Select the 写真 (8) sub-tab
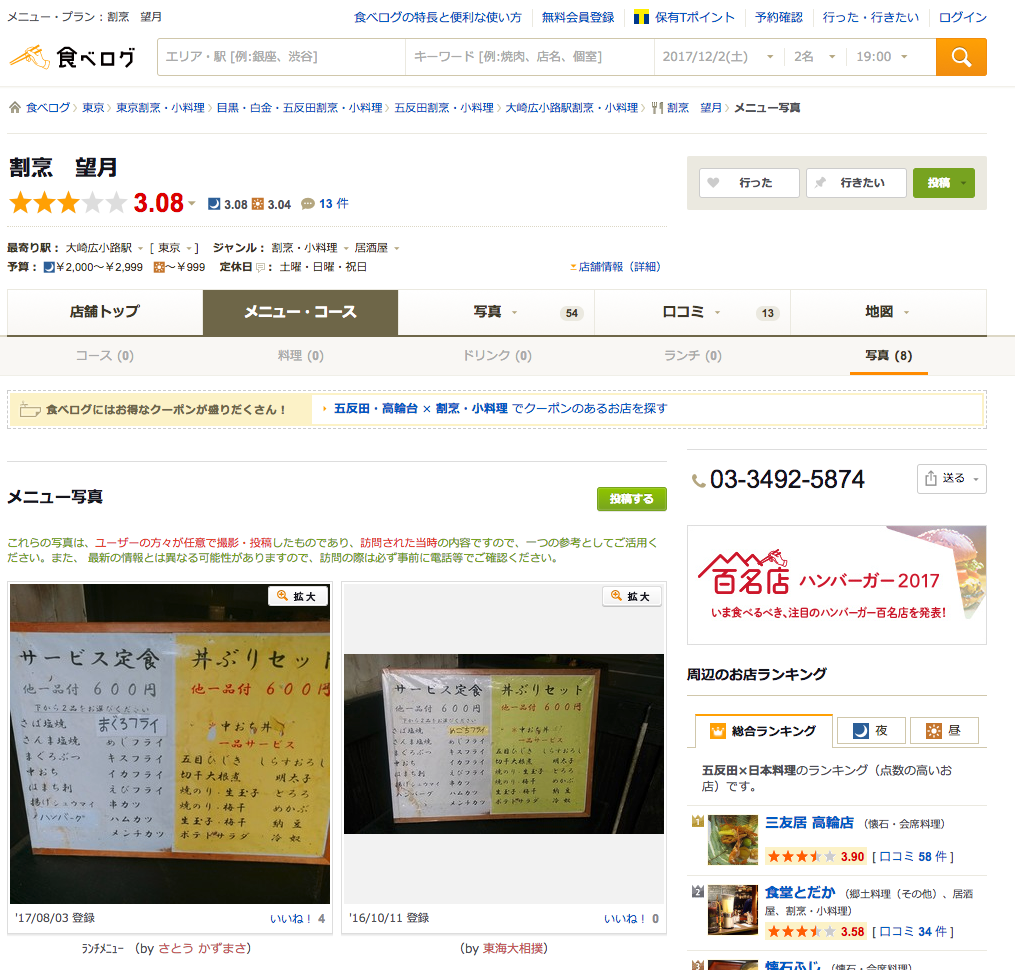Screen dimensions: 1015x970 tap(888, 355)
